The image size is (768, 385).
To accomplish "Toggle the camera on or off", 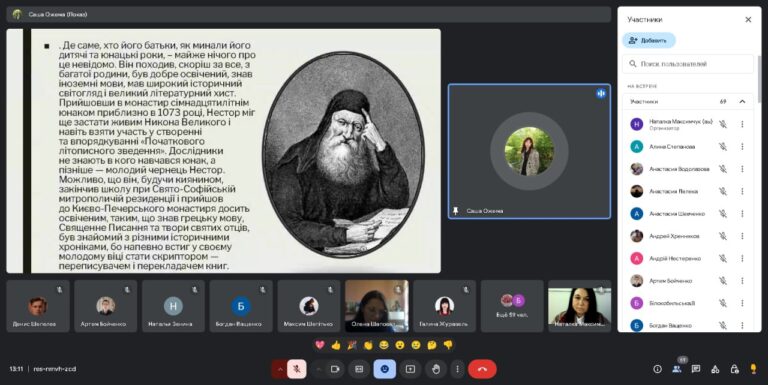I will coord(336,369).
